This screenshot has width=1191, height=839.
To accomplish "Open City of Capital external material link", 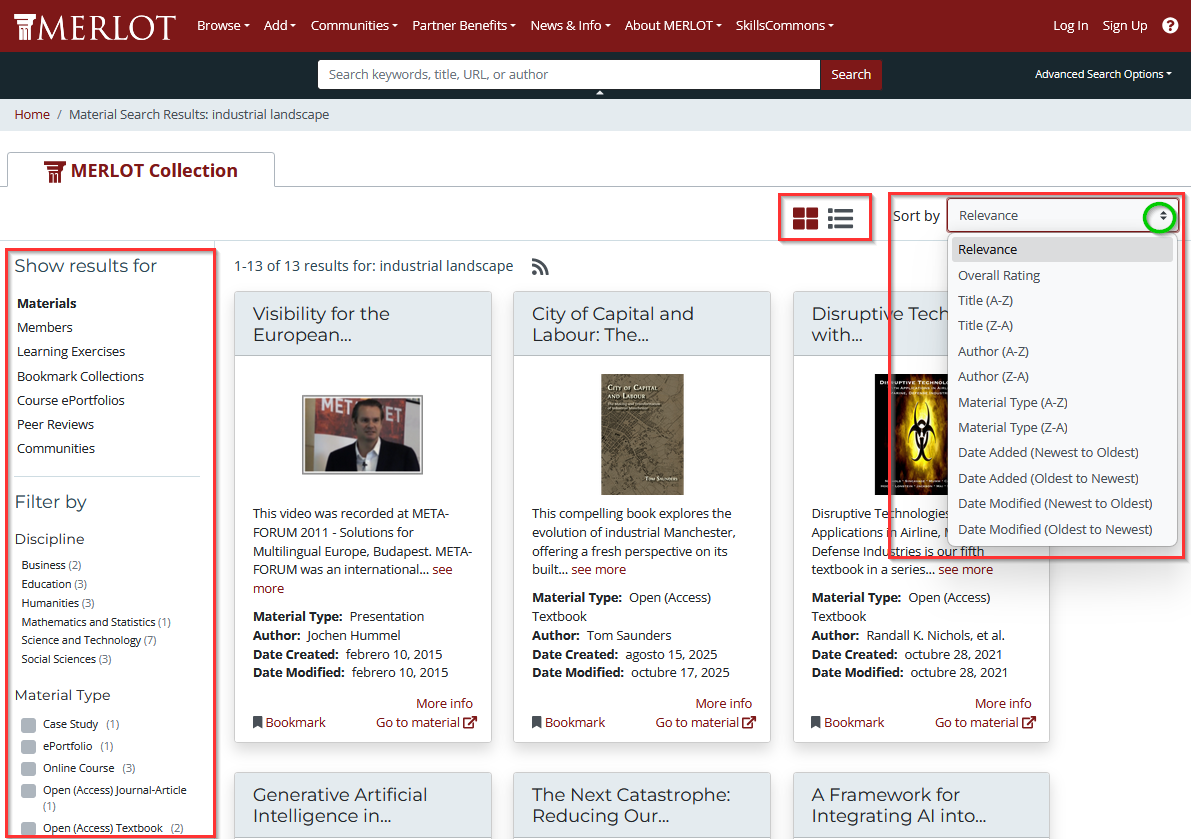I will click(705, 722).
